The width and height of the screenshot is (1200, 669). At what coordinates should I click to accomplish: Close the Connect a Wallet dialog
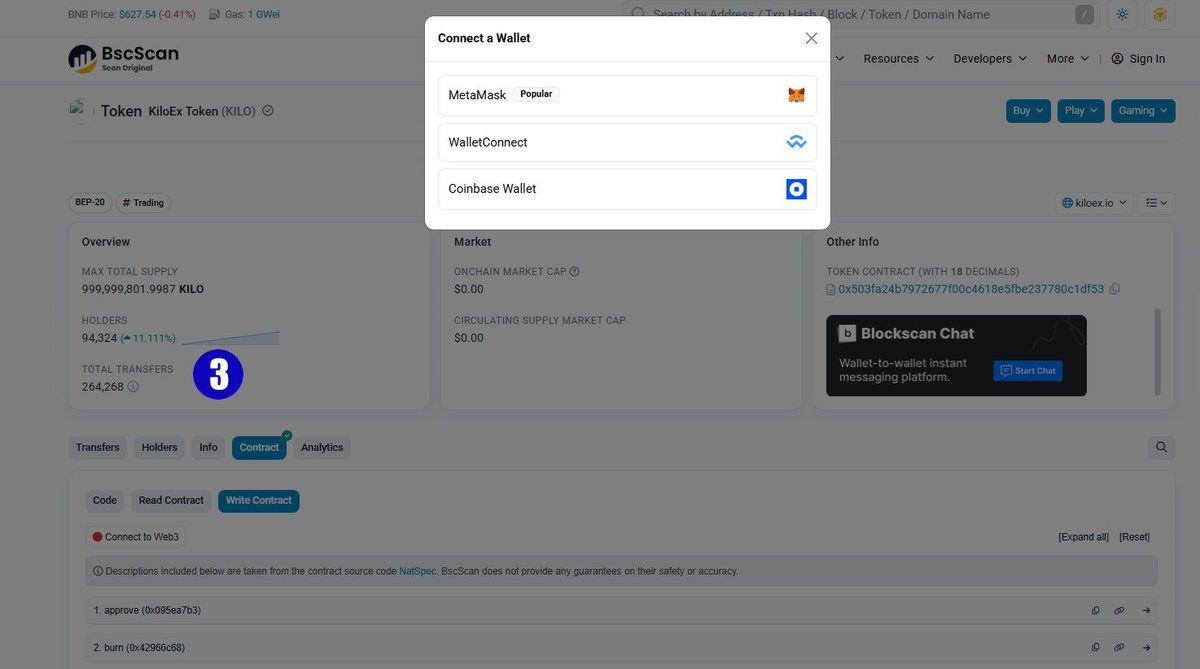point(811,38)
